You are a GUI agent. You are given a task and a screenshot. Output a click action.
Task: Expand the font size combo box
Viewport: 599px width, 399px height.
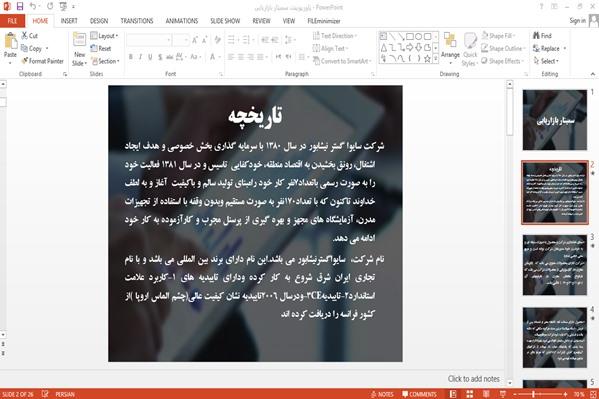(186, 40)
